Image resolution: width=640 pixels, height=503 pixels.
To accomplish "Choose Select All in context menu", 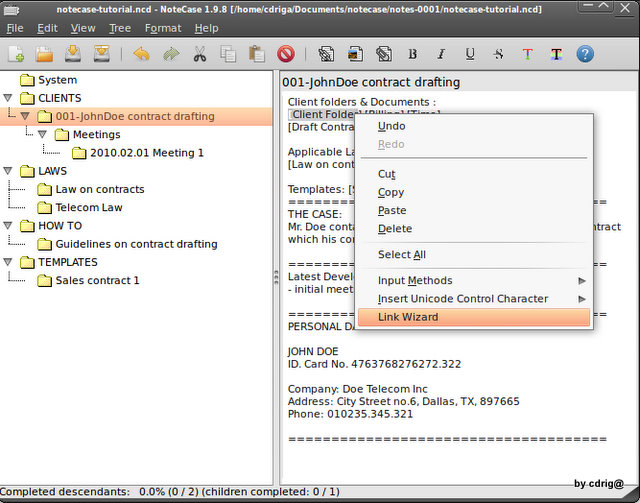I will coord(474,255).
